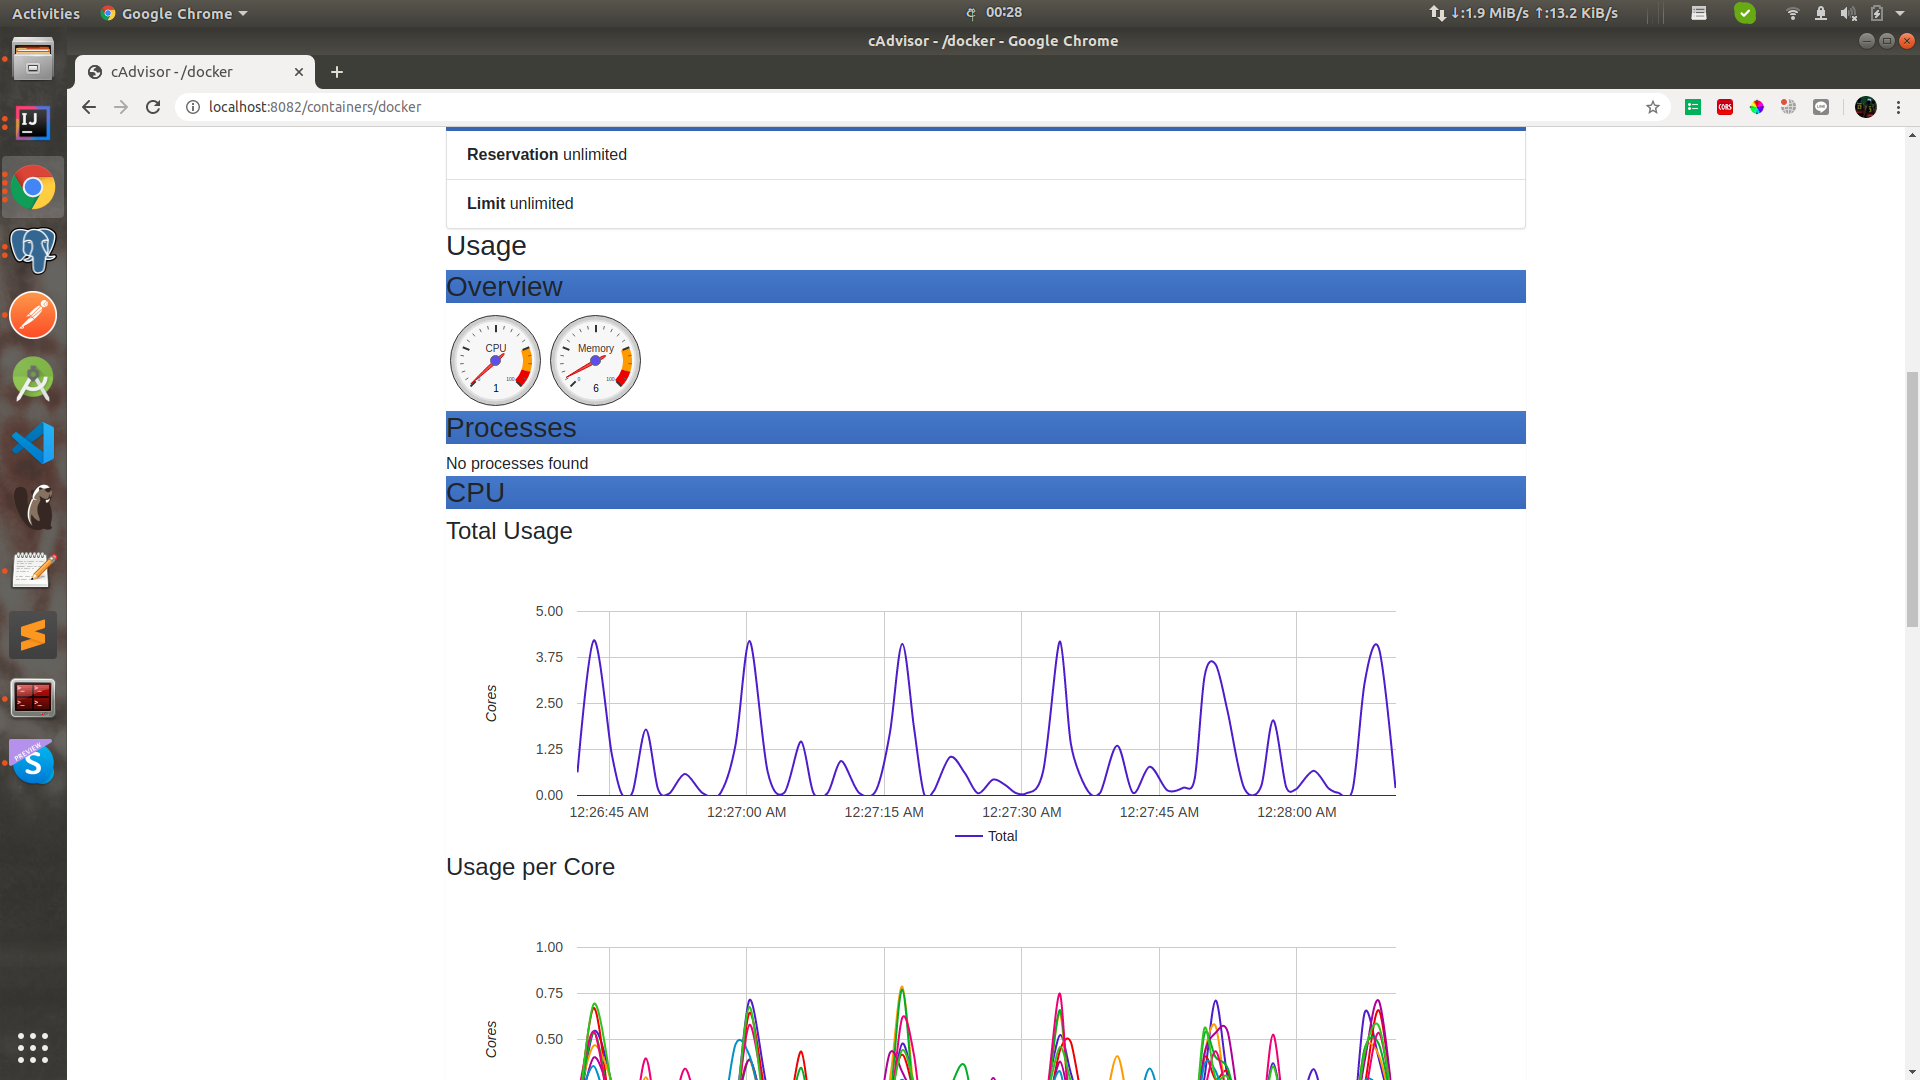
Task: Show applications grid button
Action: pyautogui.click(x=33, y=1047)
